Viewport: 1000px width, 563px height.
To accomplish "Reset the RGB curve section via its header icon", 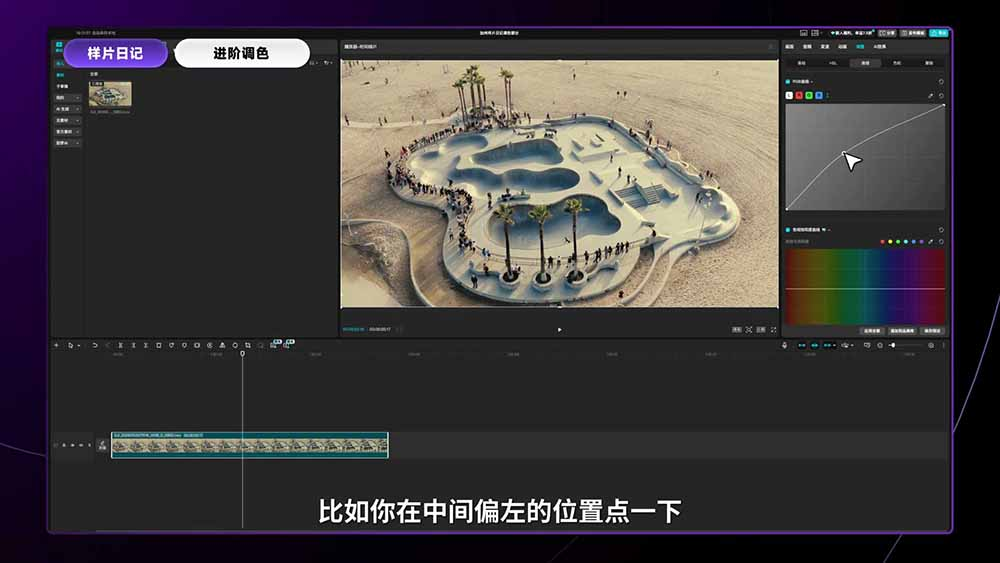I will tap(941, 82).
